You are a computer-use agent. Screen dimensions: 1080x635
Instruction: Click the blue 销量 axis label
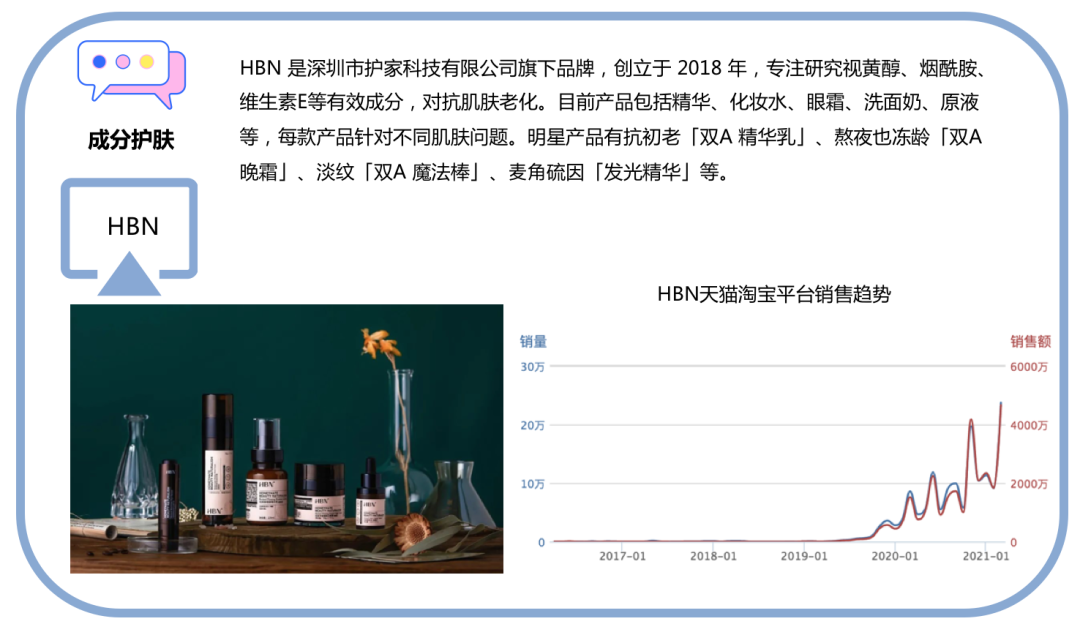tap(532, 341)
